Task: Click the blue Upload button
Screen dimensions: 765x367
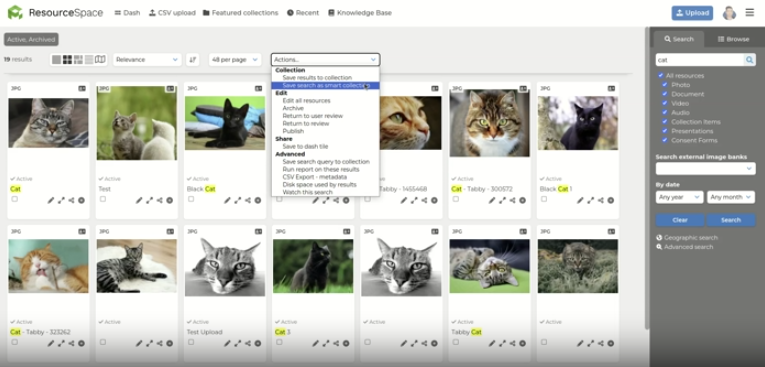Action: coord(692,13)
